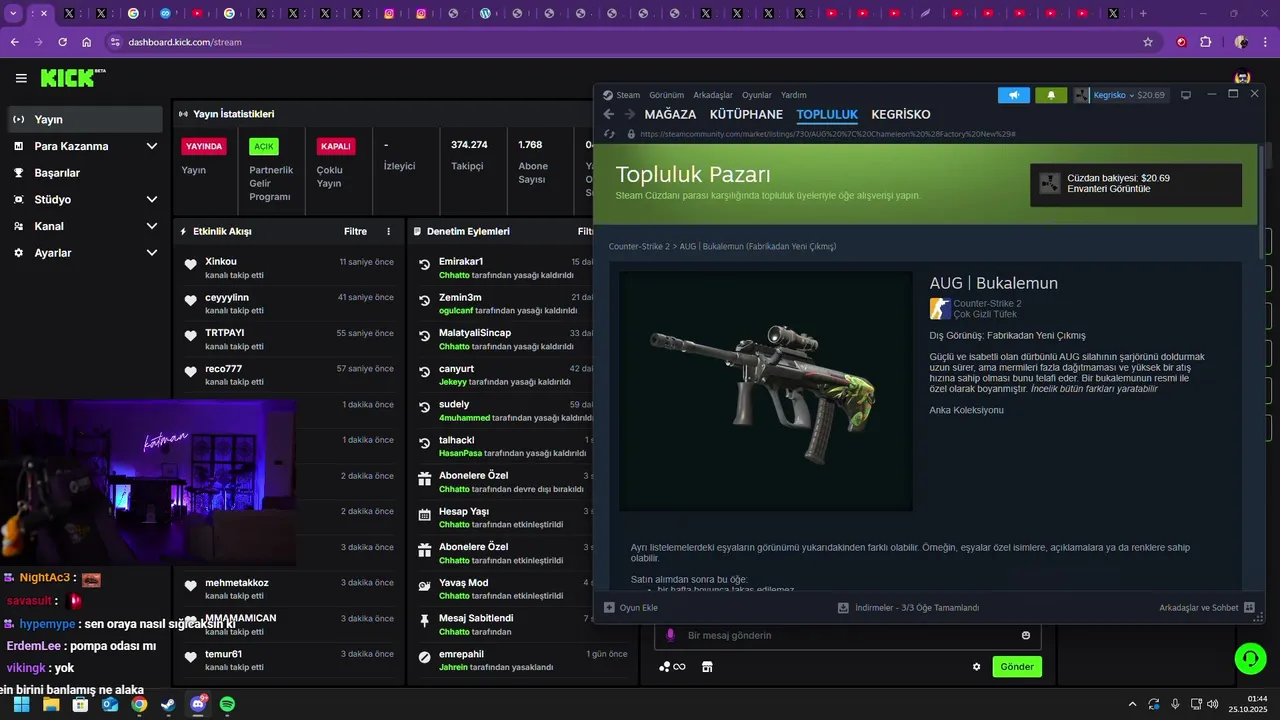
Task: Click calendar icon beside Hesap Yaşı
Action: pyautogui.click(x=425, y=515)
